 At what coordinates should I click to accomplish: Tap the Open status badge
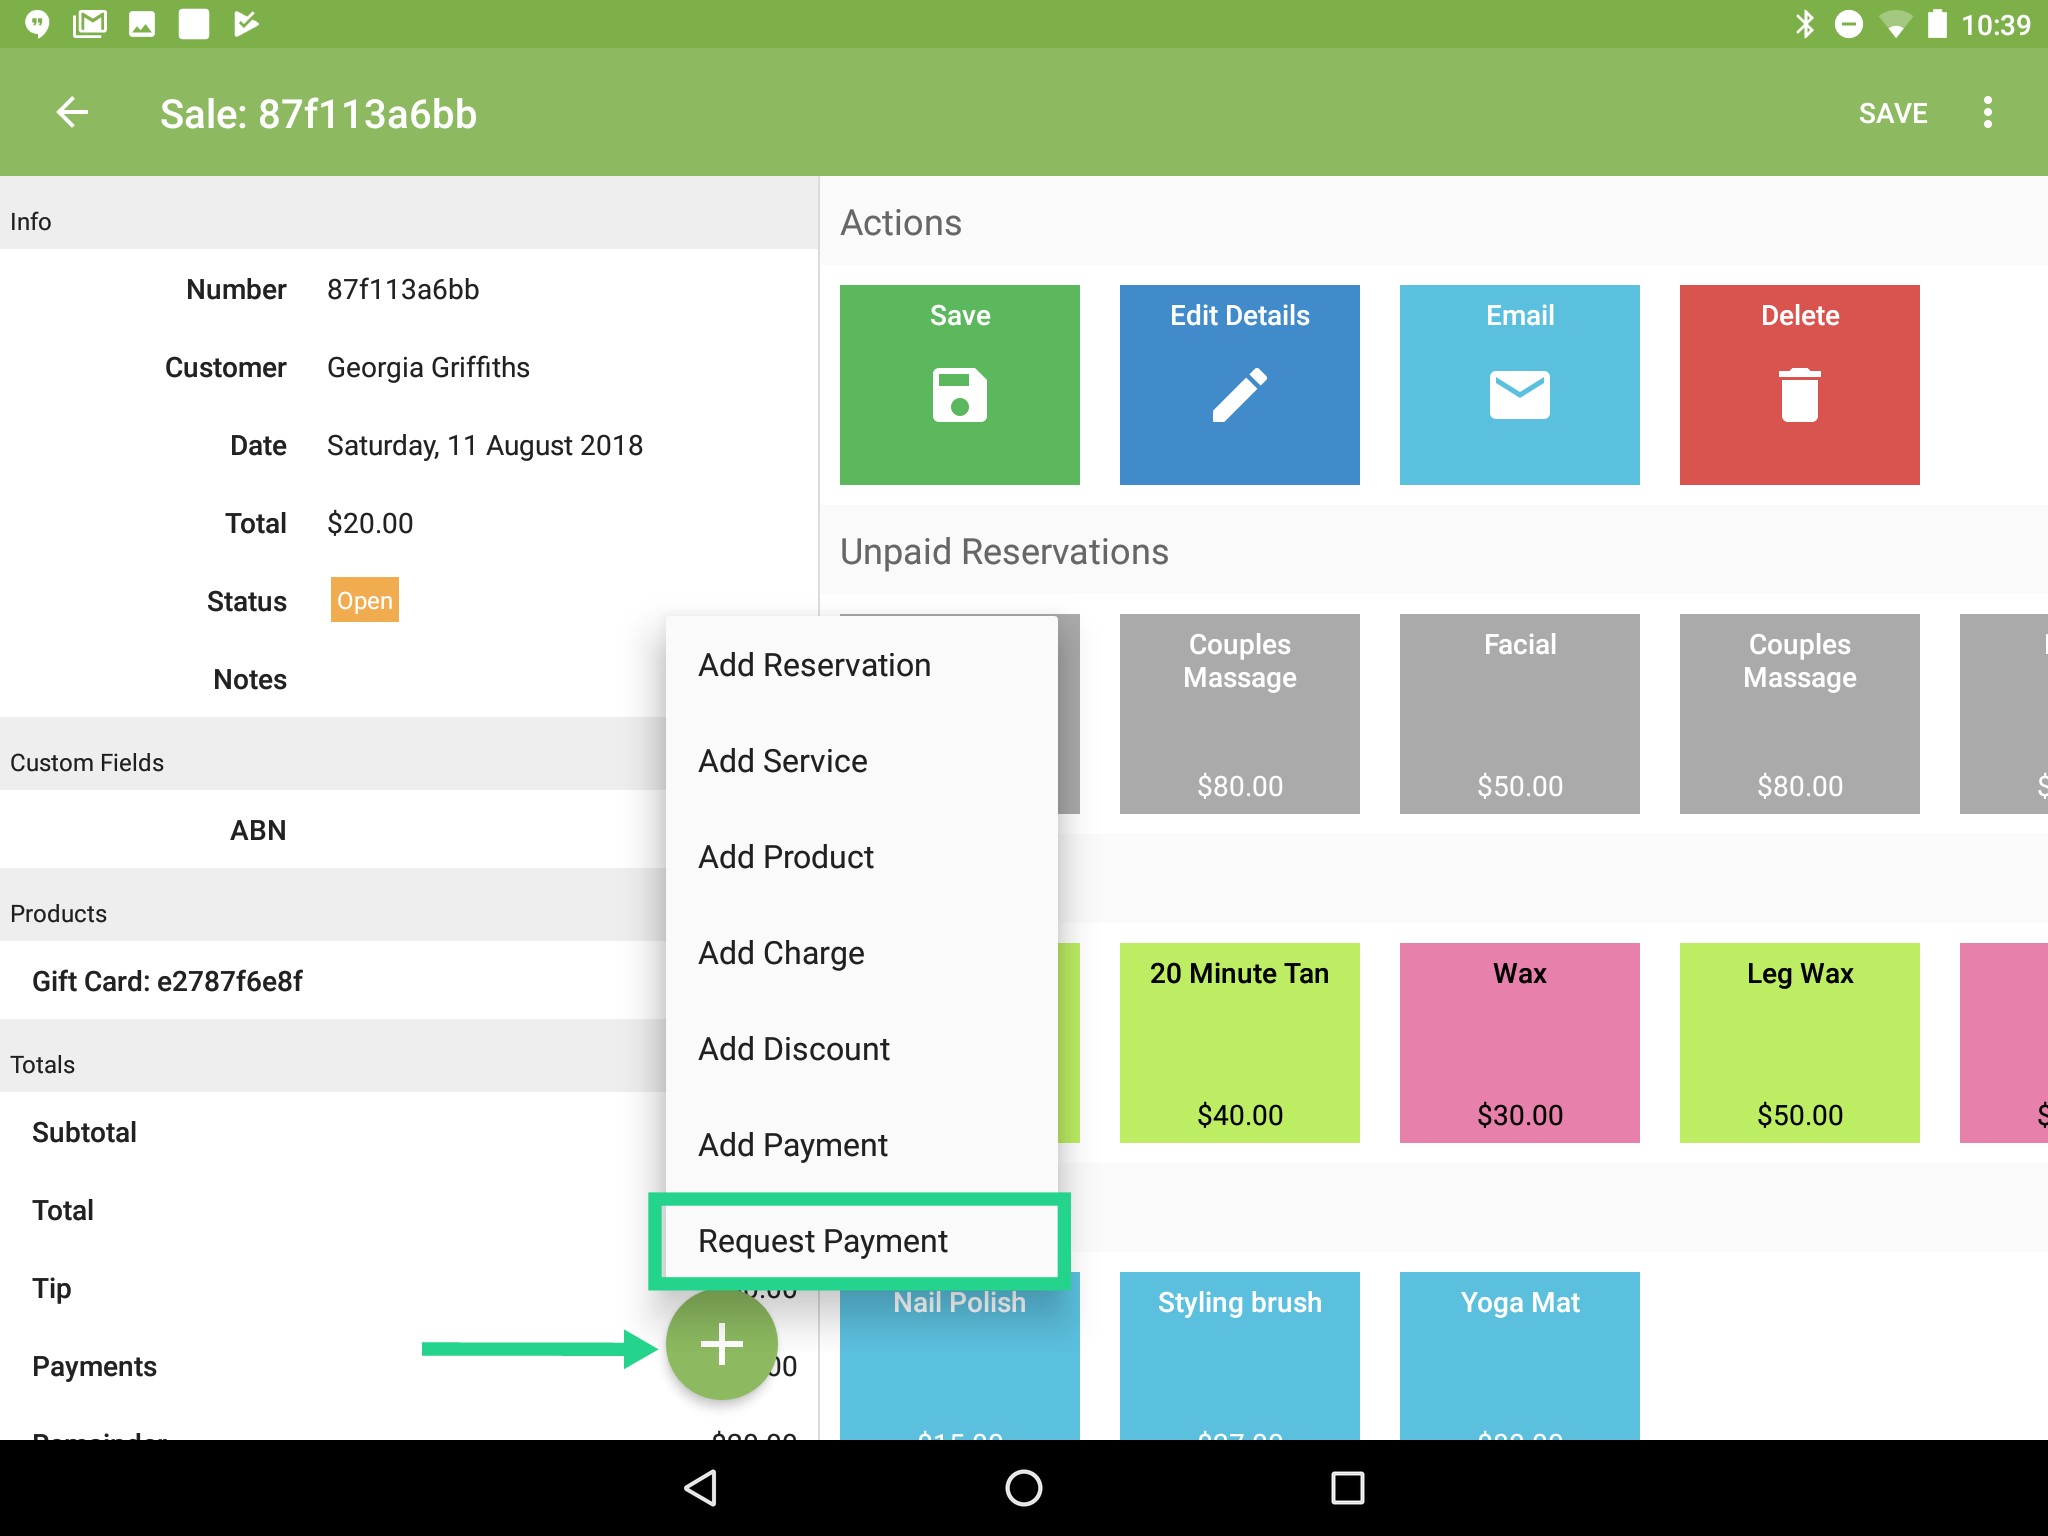click(x=364, y=600)
